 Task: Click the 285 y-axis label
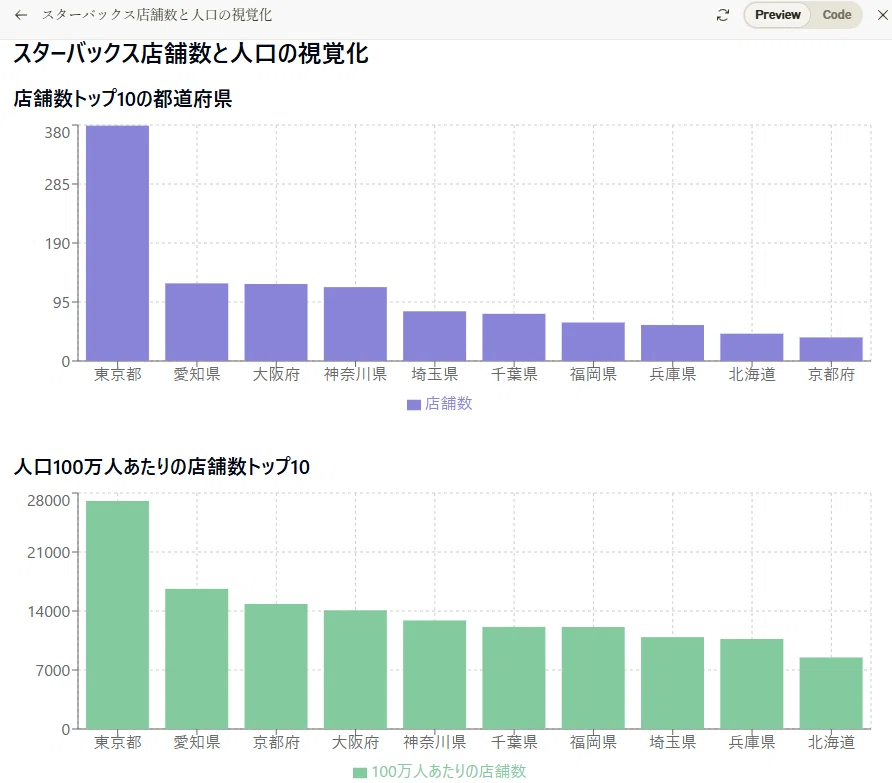click(57, 185)
